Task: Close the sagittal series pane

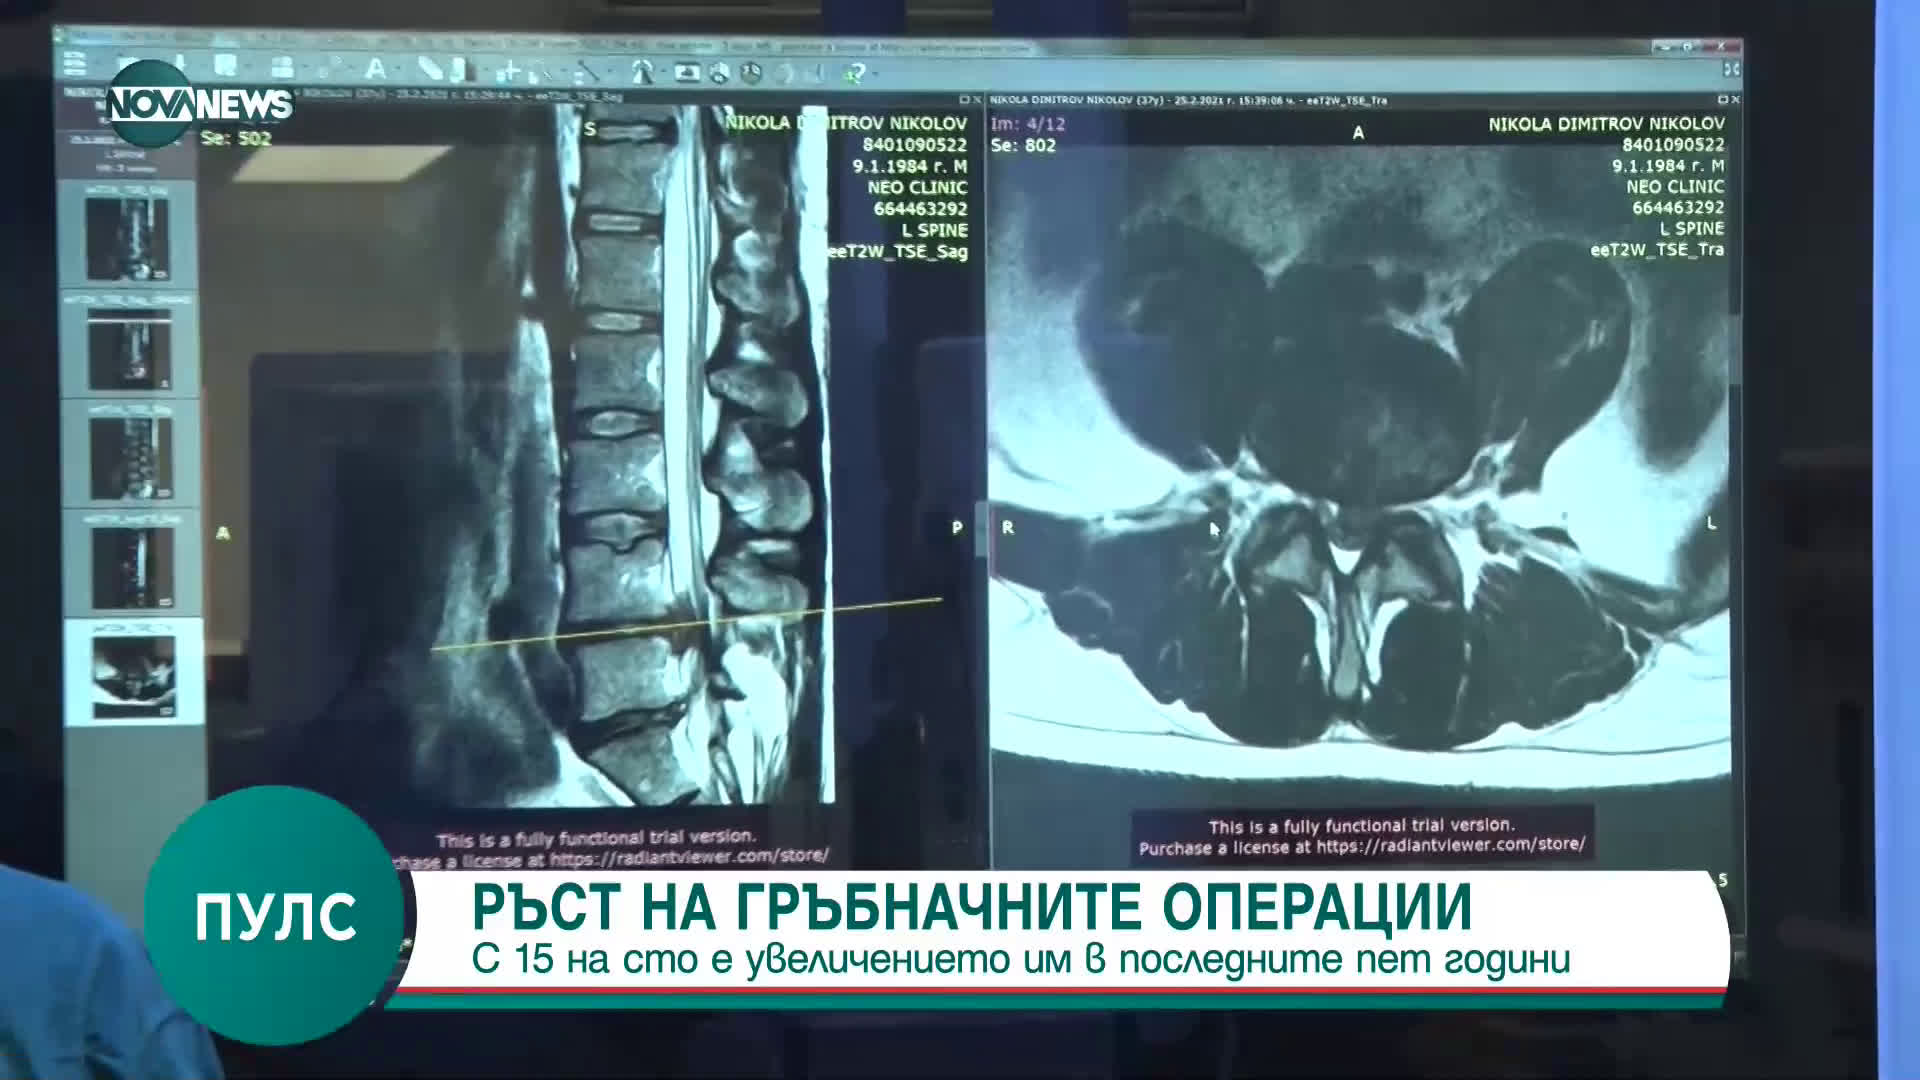Action: 977,99
